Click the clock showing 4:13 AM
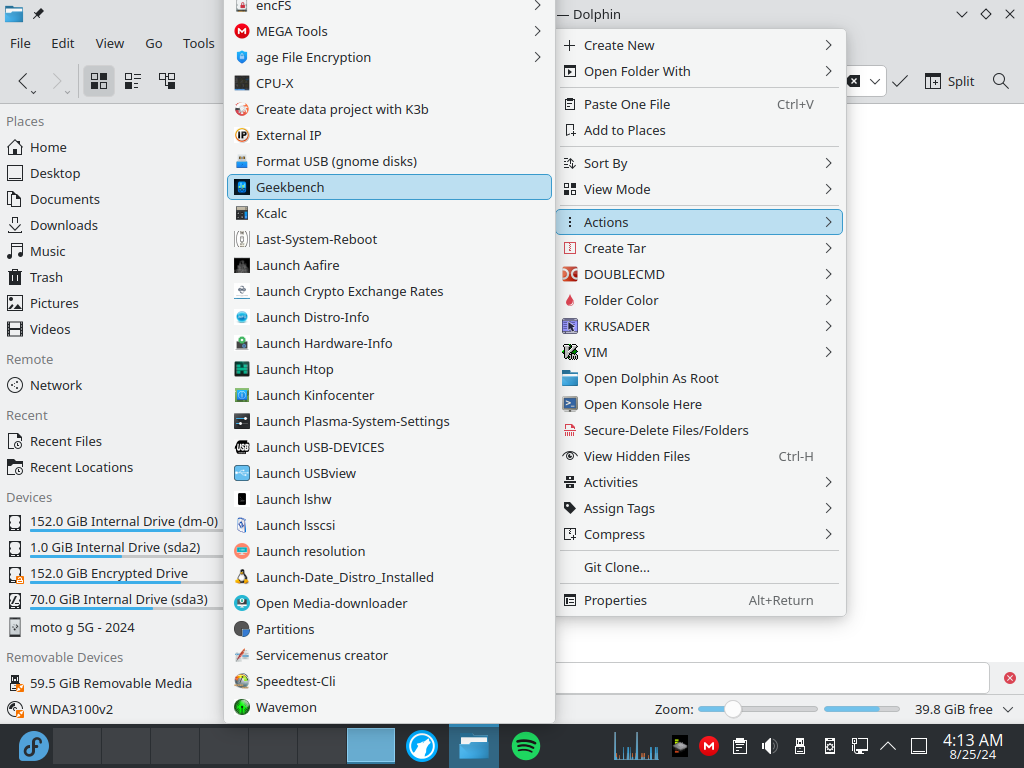1024x768 pixels. point(972,746)
